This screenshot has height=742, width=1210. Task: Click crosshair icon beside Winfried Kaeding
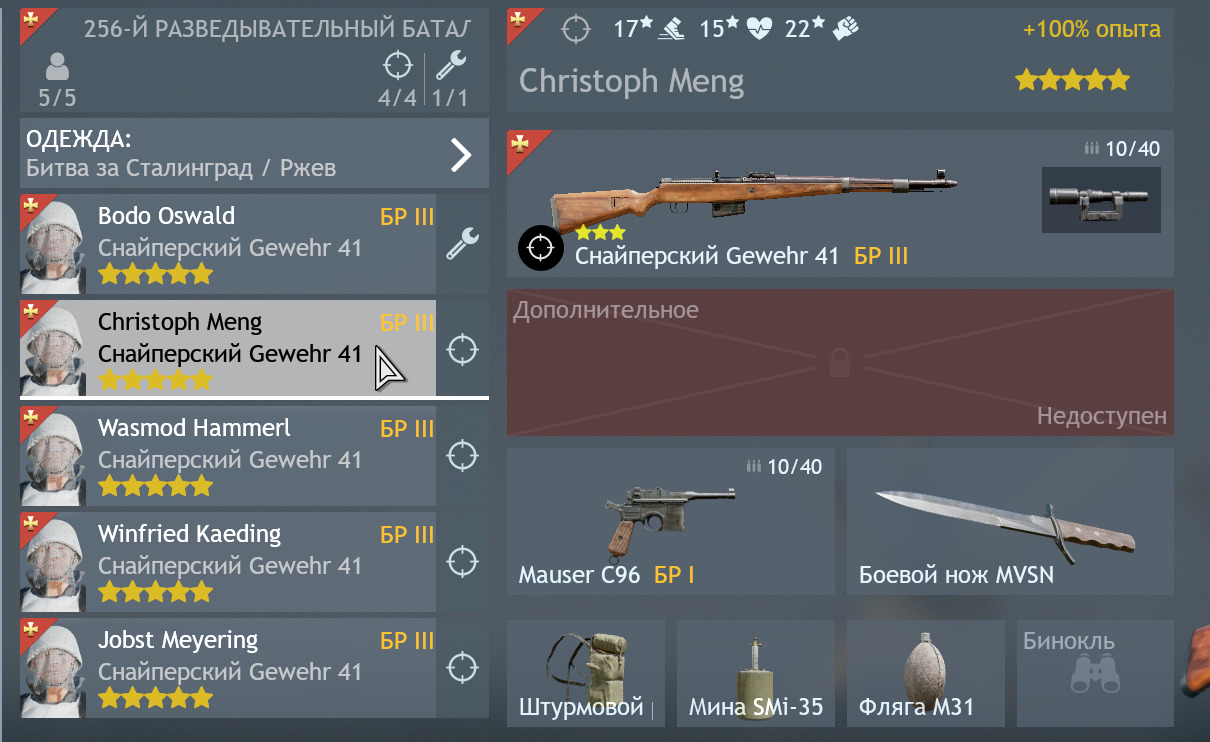pyautogui.click(x=462, y=561)
